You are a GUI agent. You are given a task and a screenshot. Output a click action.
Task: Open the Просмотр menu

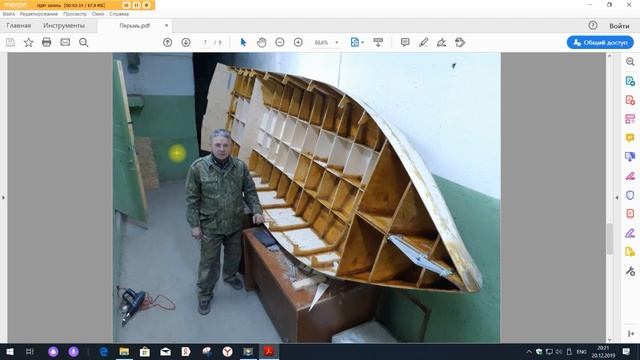click(75, 14)
